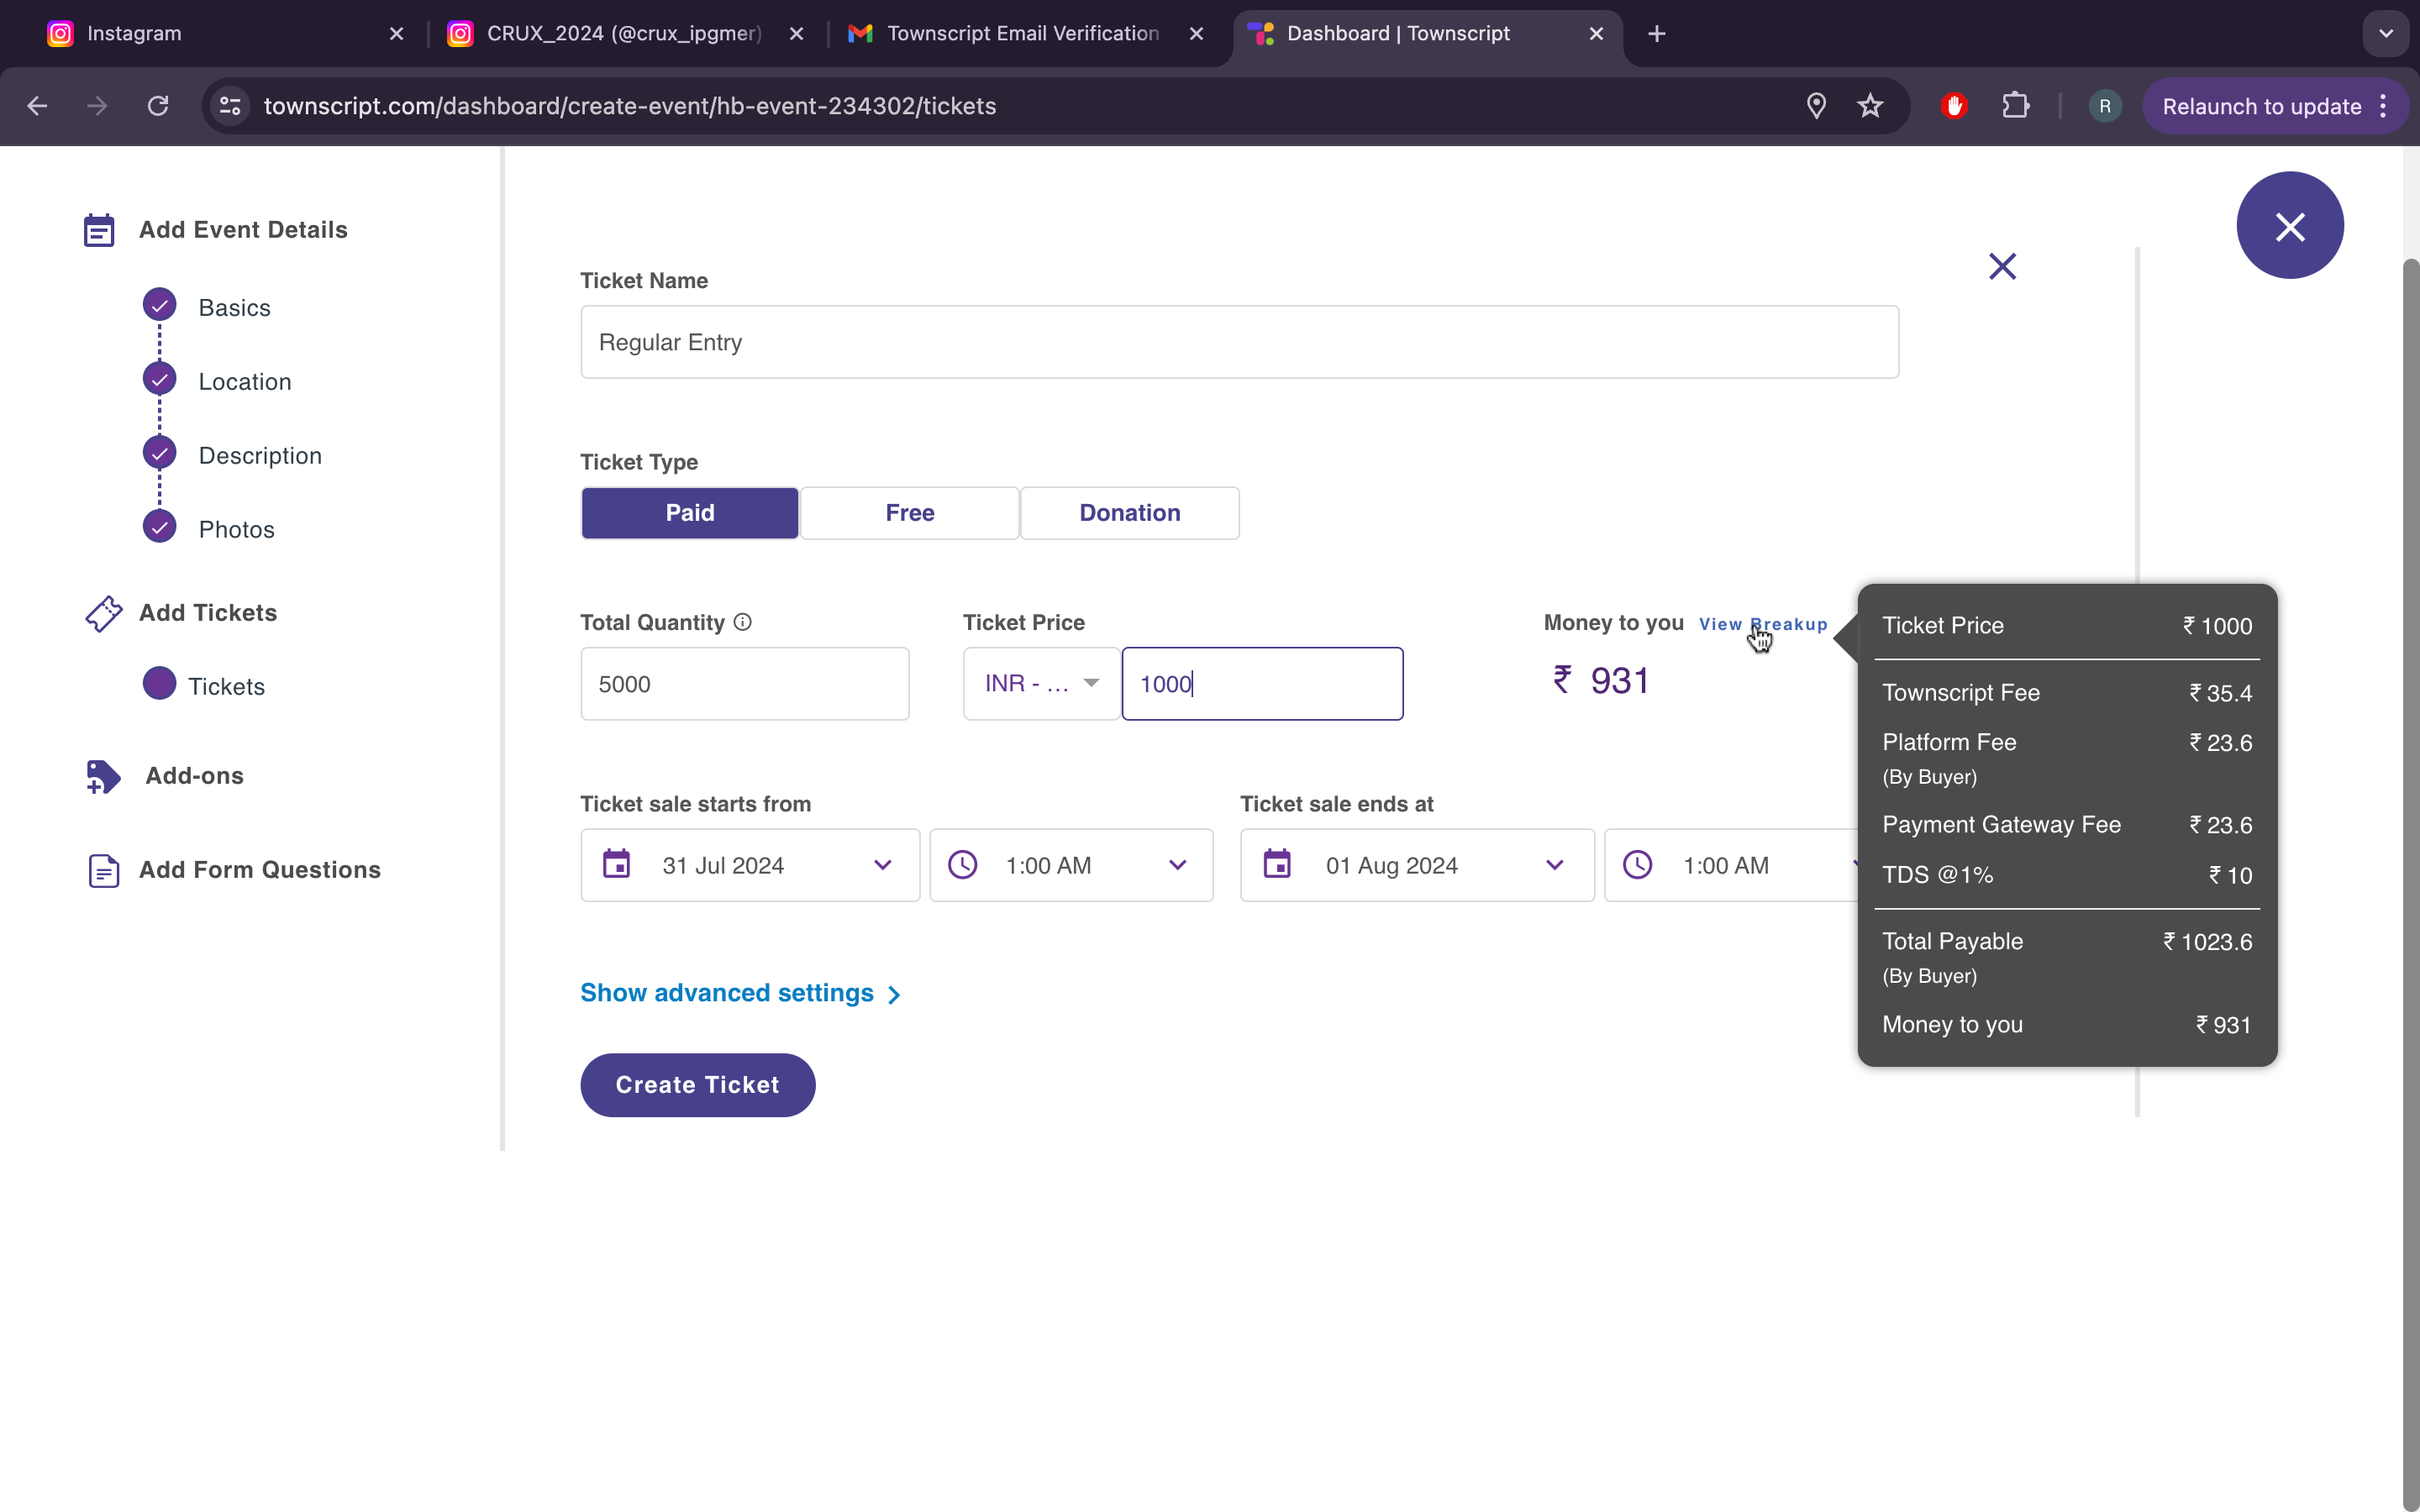The width and height of the screenshot is (2420, 1512).
Task: Reload the page
Action: pos(158,106)
